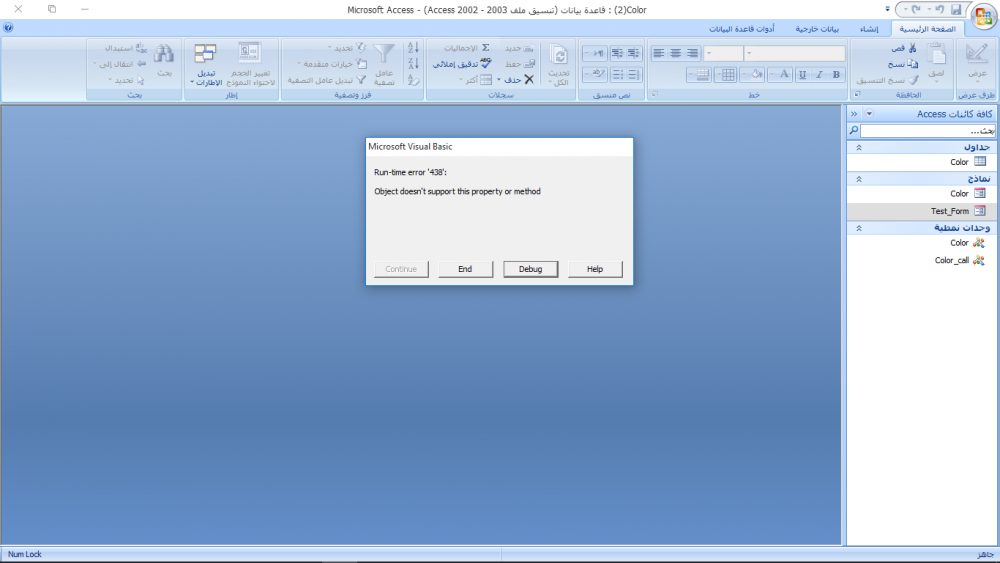Click the sort ascending A-Z icon
This screenshot has width=1000, height=563.
pyautogui.click(x=413, y=48)
